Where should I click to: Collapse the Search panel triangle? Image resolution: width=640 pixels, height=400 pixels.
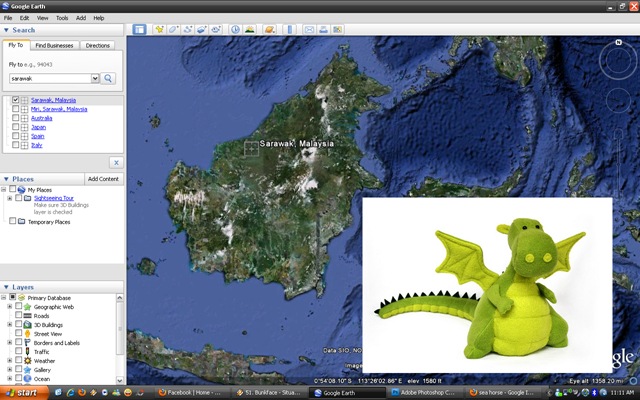pos(6,30)
